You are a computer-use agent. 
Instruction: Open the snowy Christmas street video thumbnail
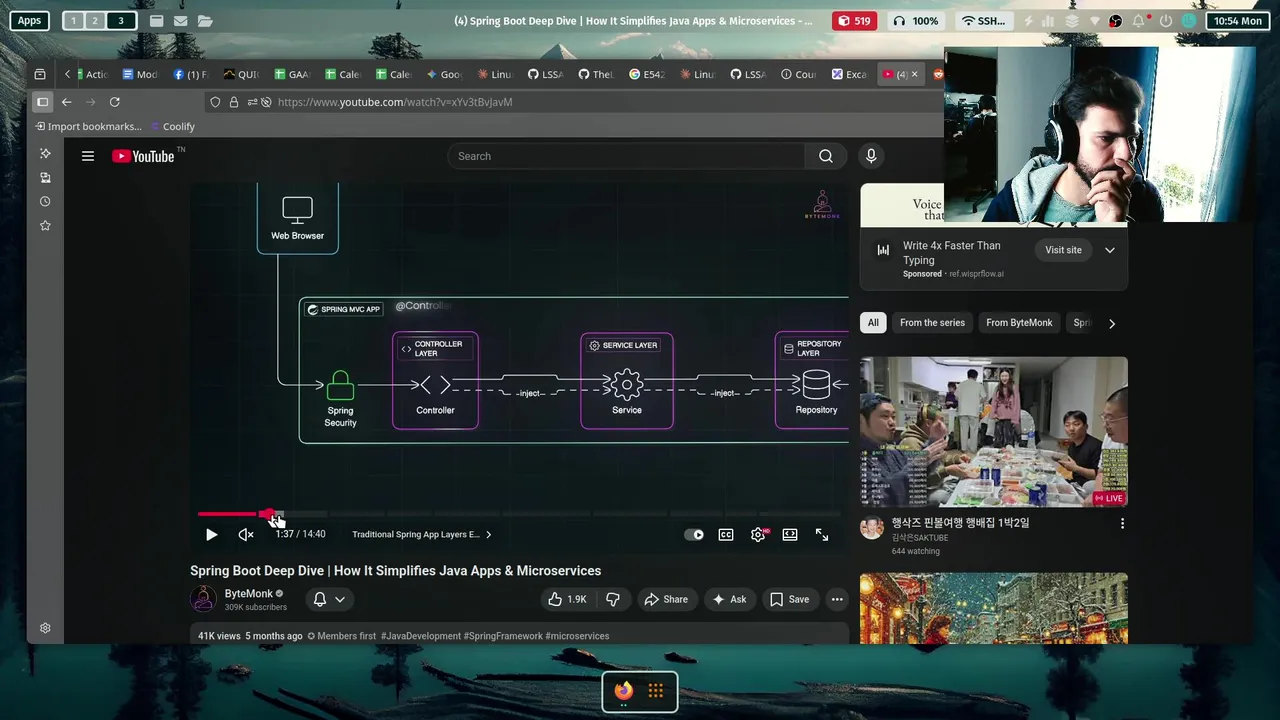[x=994, y=608]
